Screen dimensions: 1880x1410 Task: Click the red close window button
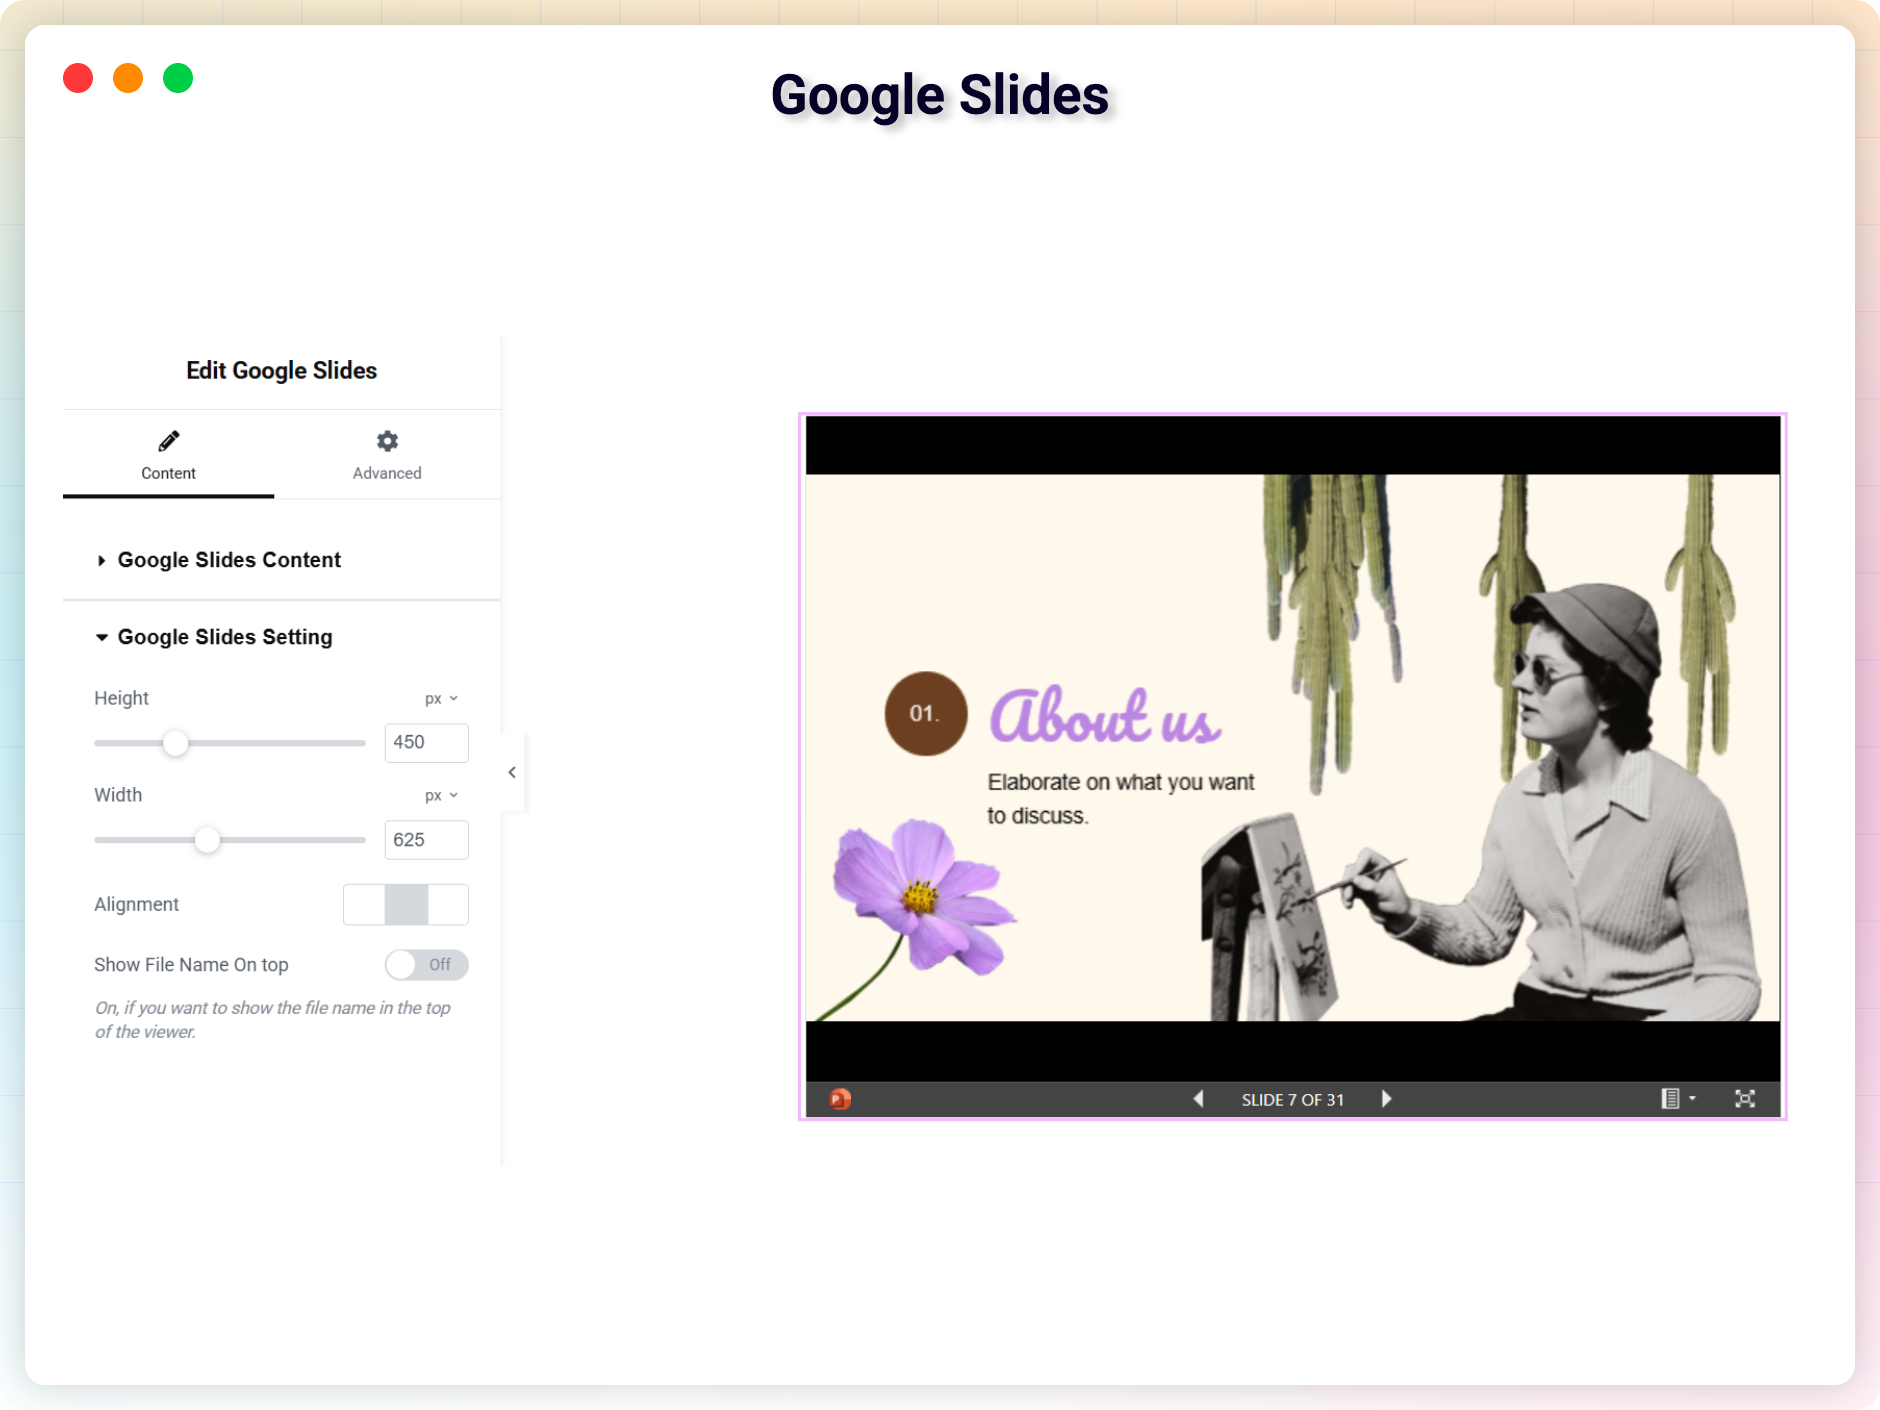click(x=78, y=78)
